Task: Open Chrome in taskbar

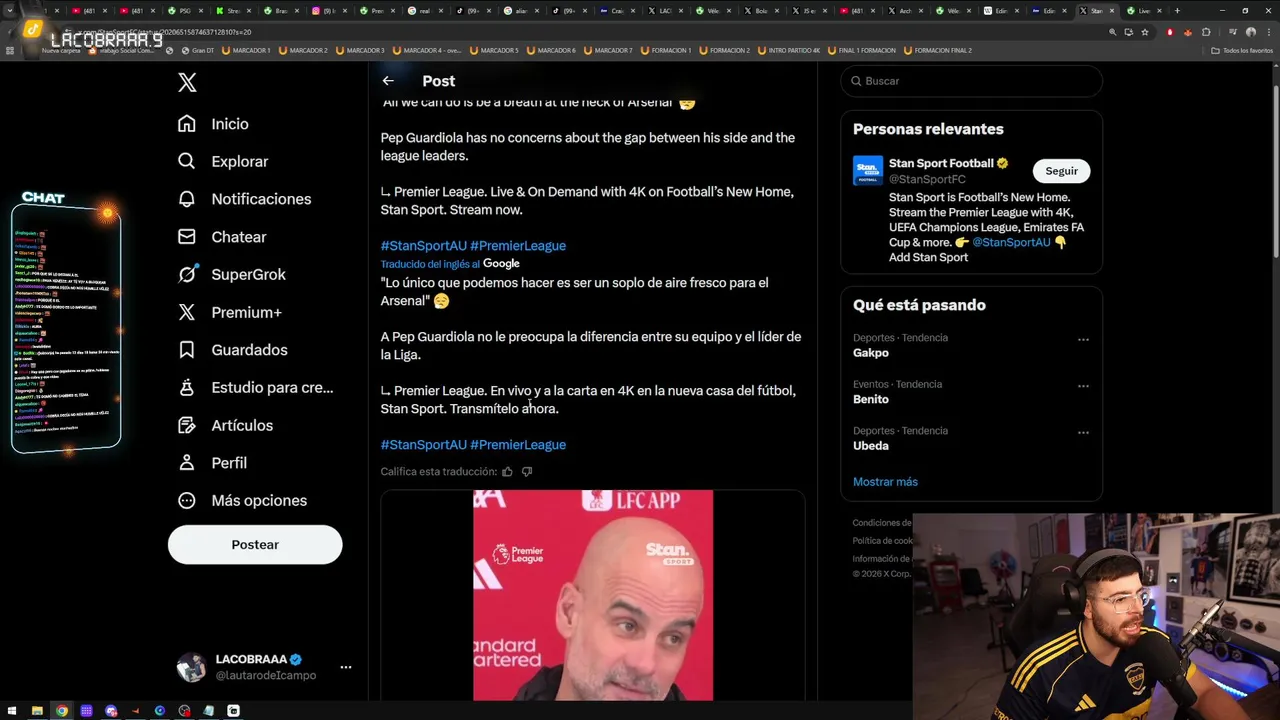Action: (x=62, y=711)
